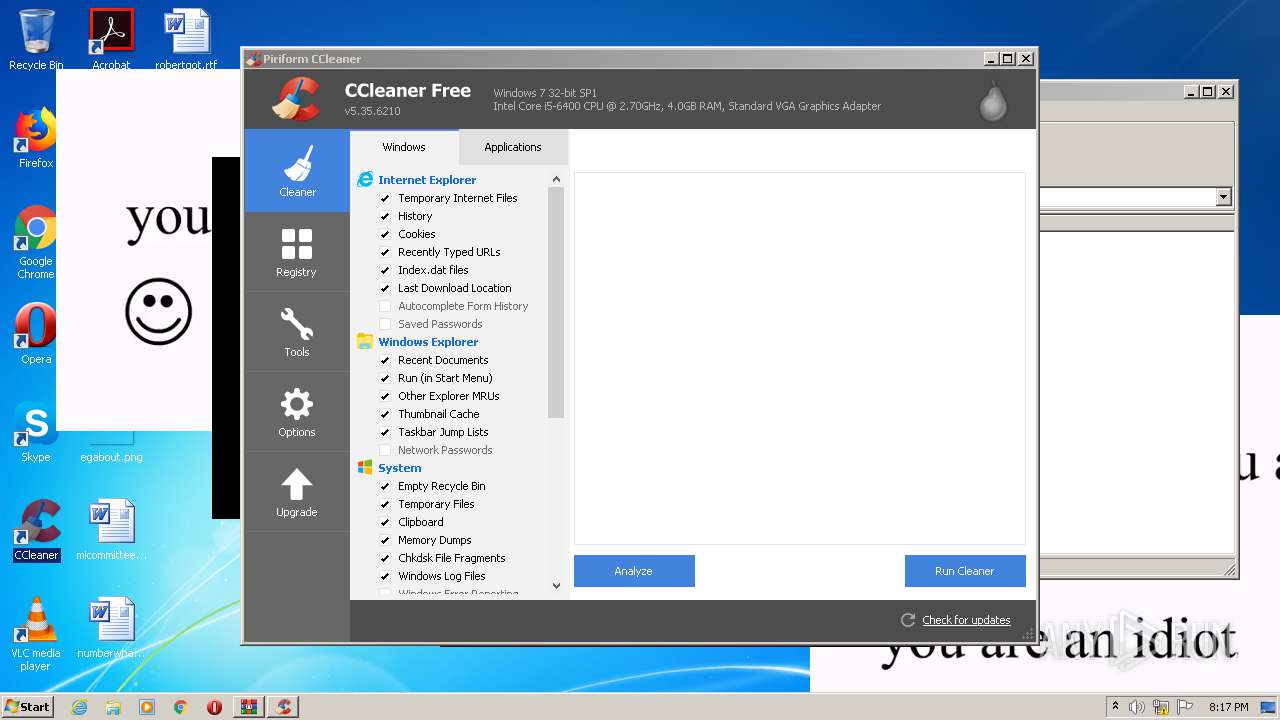Enable Saved Passwords checkbox
This screenshot has width=1280, height=720.
tap(385, 324)
